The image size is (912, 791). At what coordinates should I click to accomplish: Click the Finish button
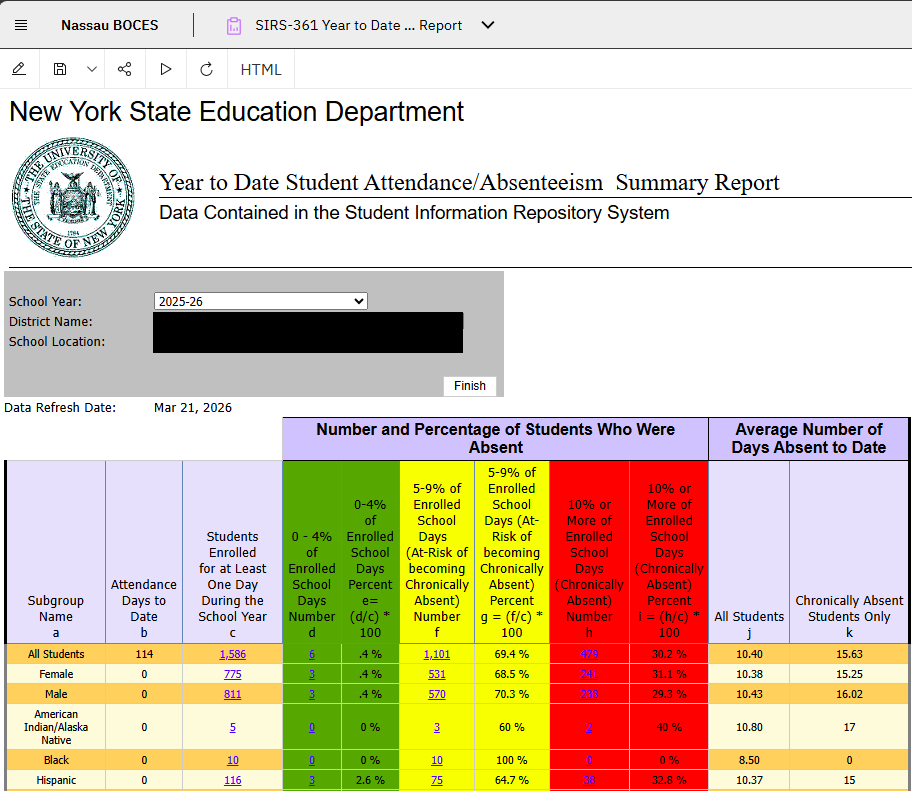(x=470, y=386)
